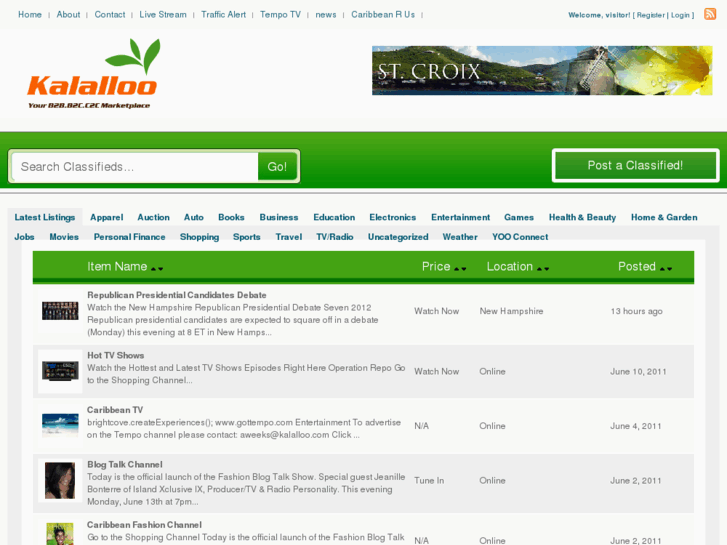Open Hot TV Shows listing title
727x545 pixels.
tap(115, 355)
